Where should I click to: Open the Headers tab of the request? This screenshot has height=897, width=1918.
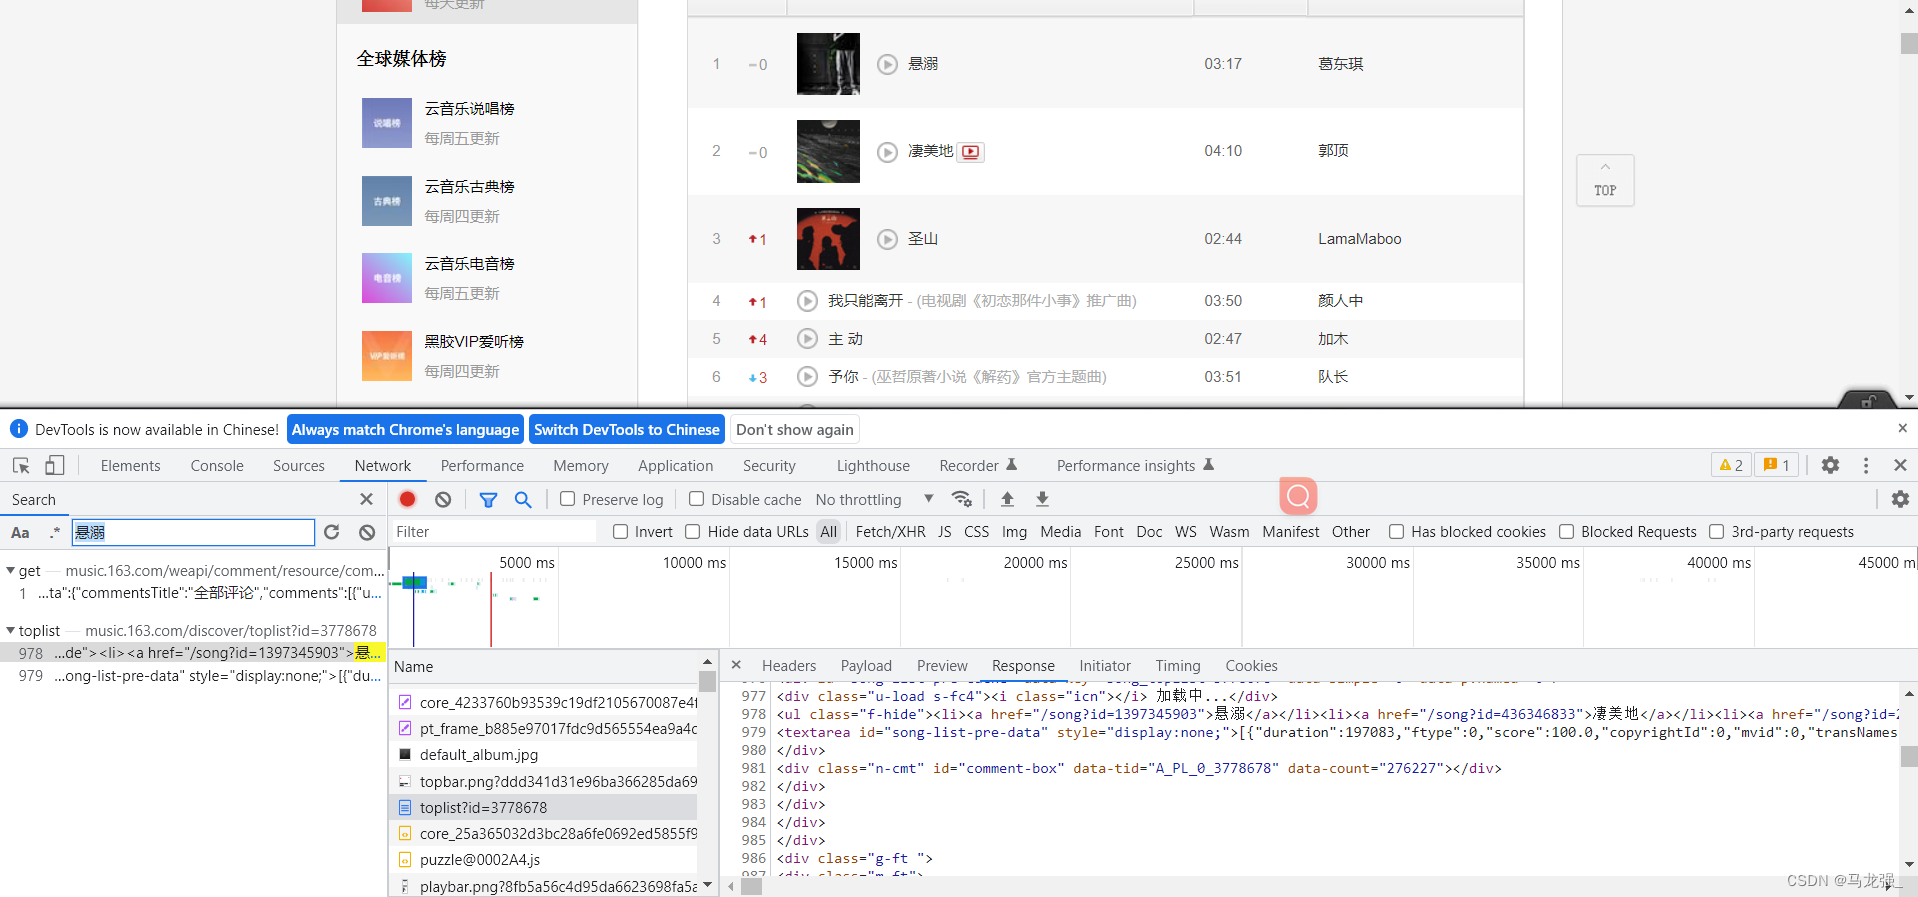click(x=789, y=666)
